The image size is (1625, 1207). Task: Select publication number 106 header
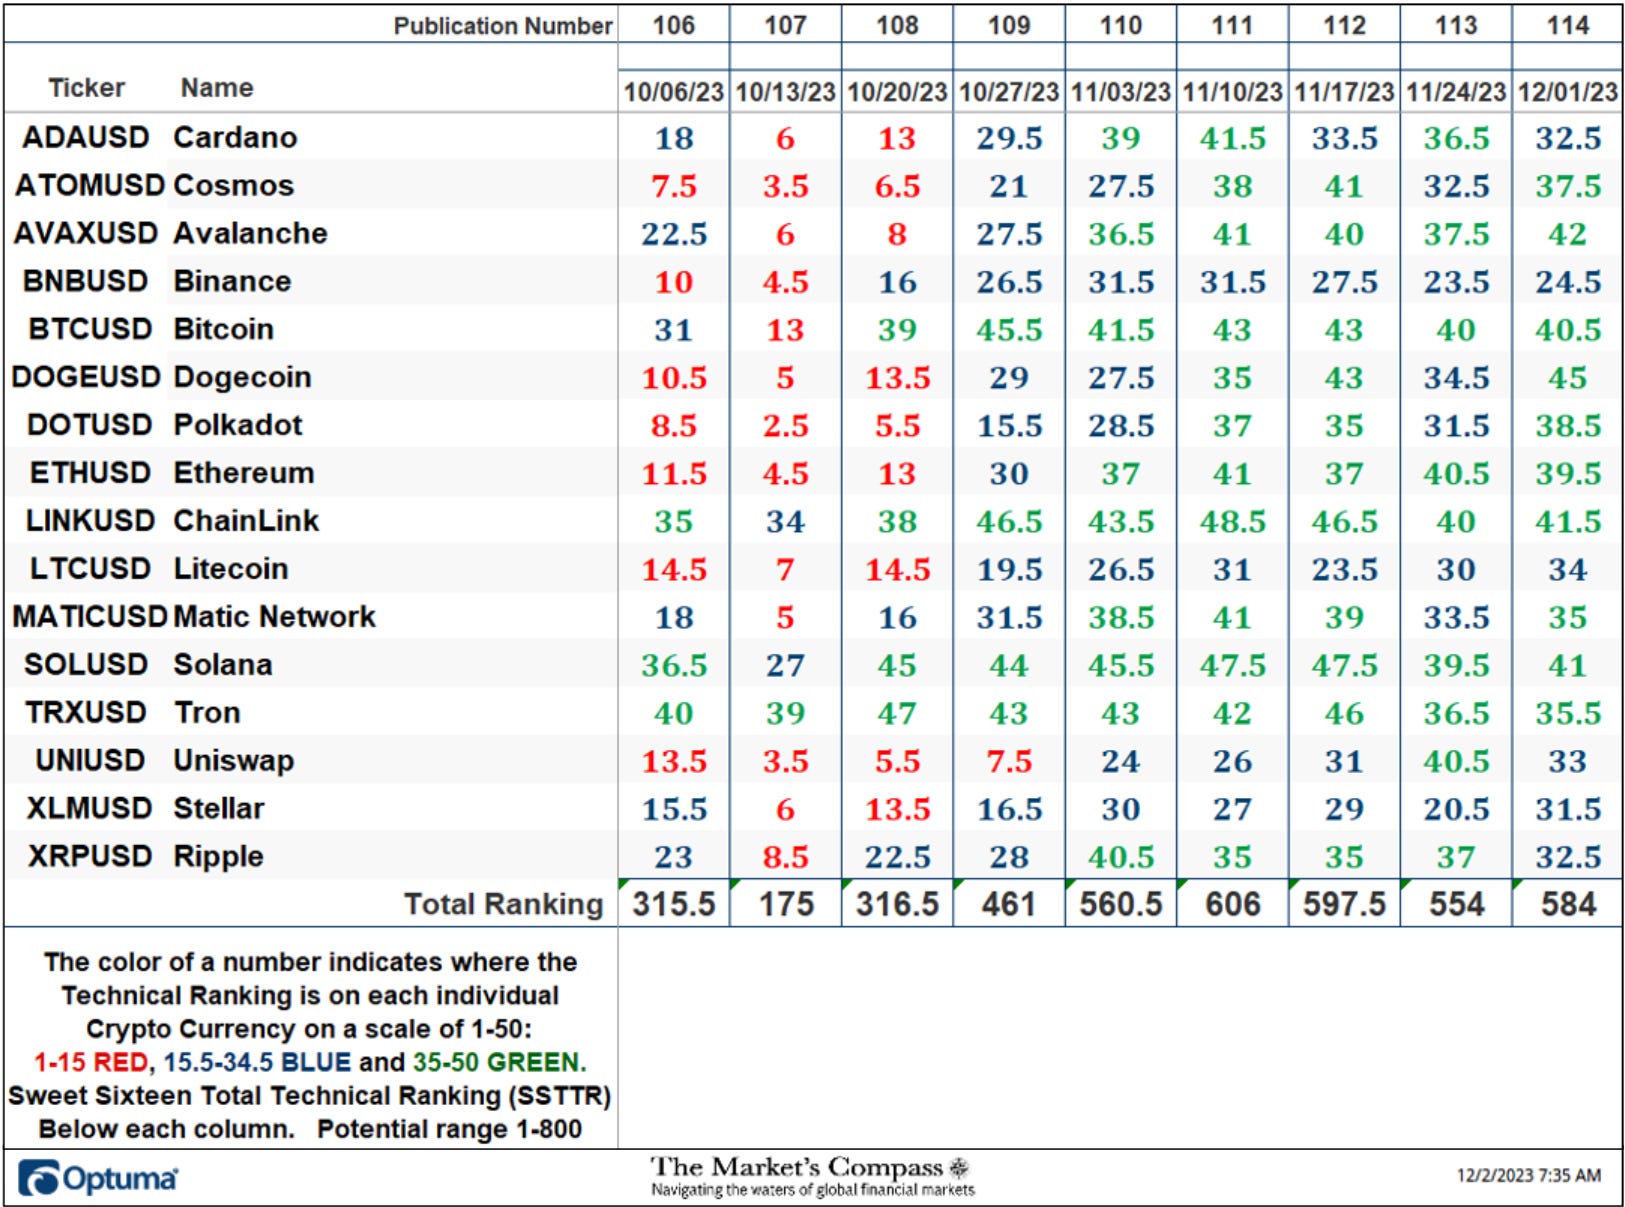click(674, 25)
